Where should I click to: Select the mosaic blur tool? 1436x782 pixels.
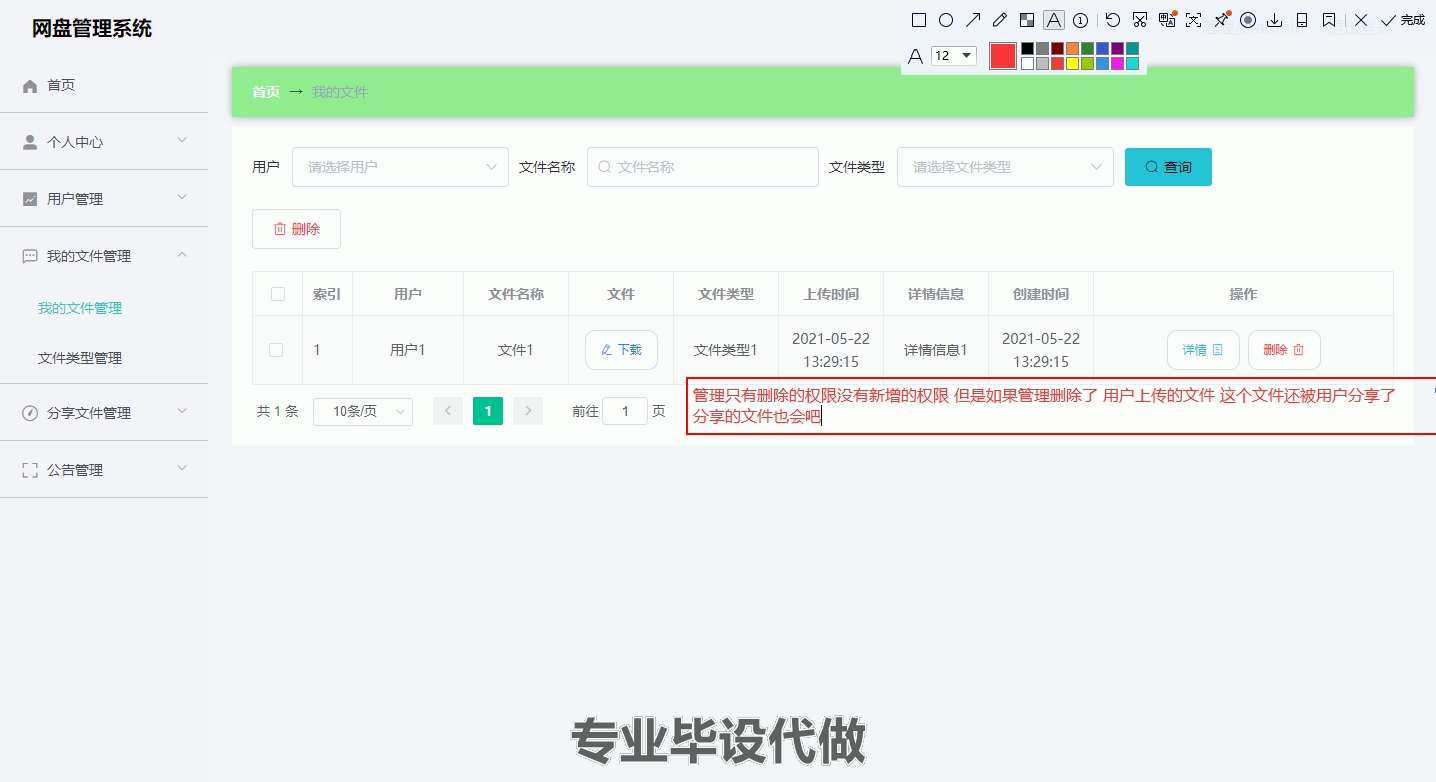(1027, 20)
